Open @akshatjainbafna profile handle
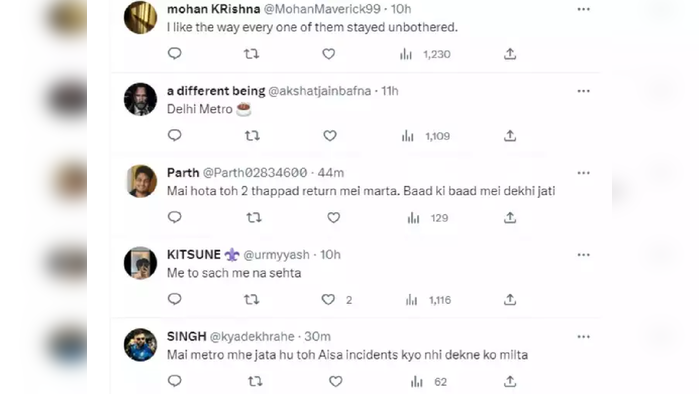Image resolution: width=699 pixels, height=394 pixels. pyautogui.click(x=320, y=91)
